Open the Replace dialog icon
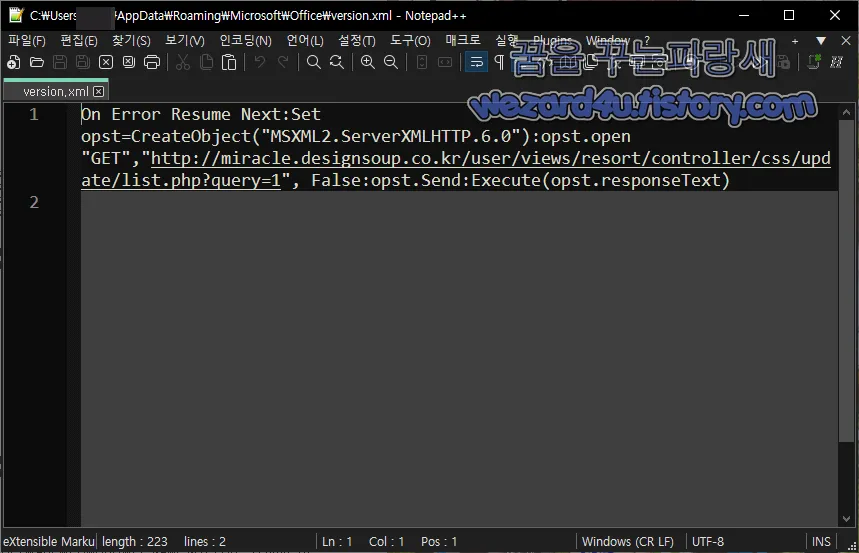The image size is (859, 553). pyautogui.click(x=336, y=62)
